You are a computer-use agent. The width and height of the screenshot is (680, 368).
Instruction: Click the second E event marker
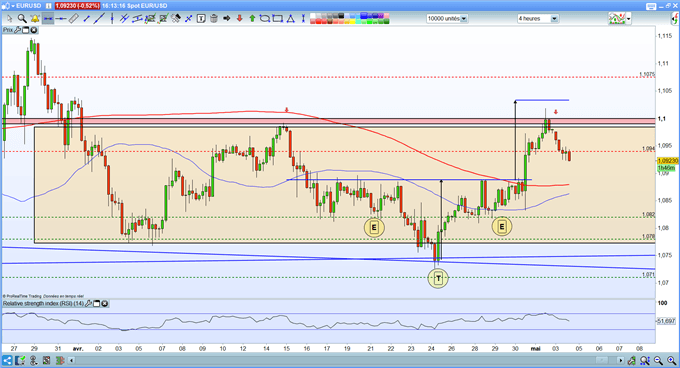click(502, 226)
